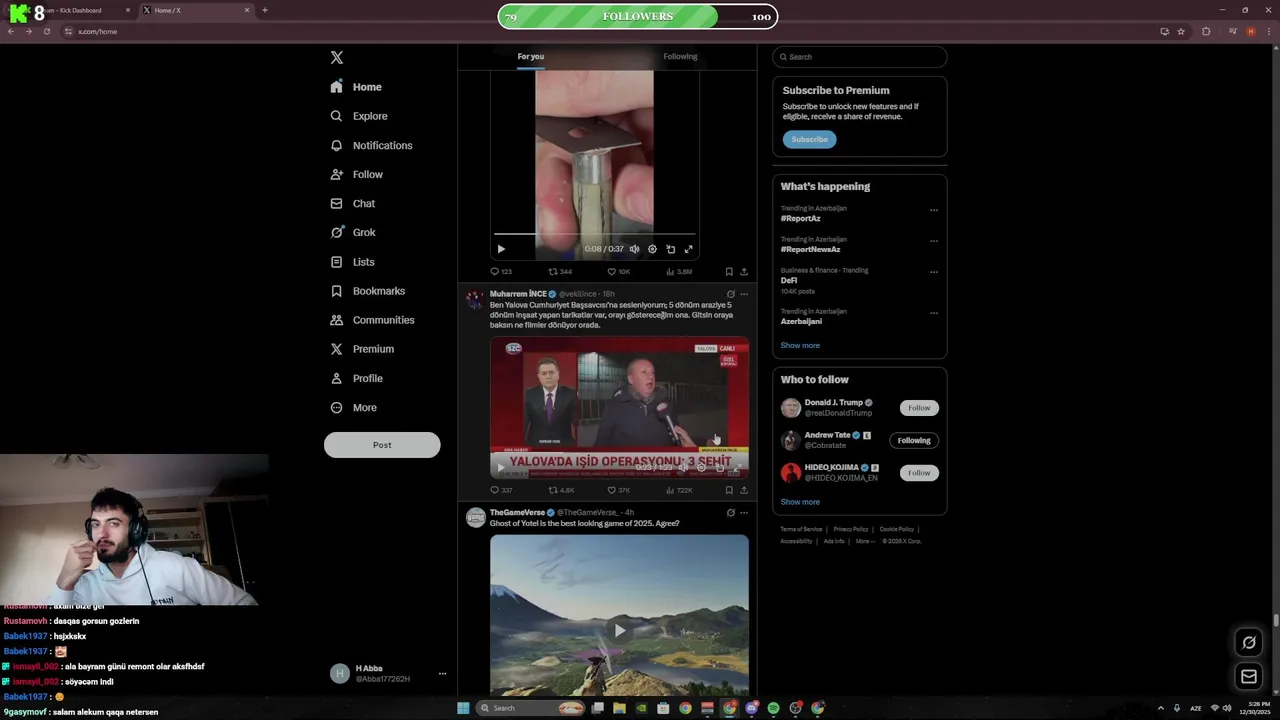Open the Azerbaijani trending topic
This screenshot has width=1280, height=720.
coord(801,321)
